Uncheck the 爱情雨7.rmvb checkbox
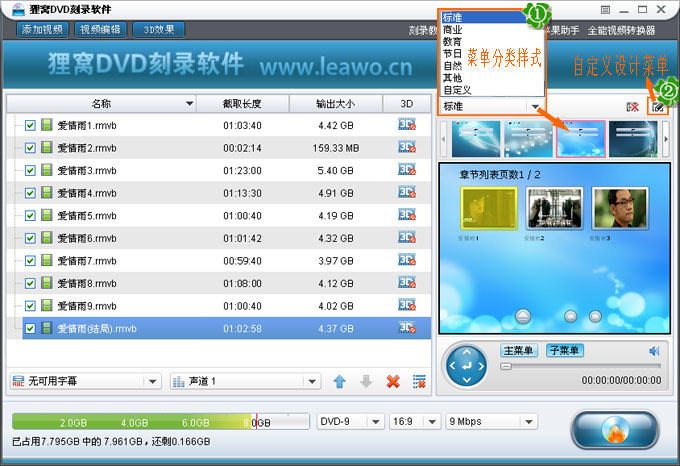This screenshot has width=680, height=466. point(30,261)
